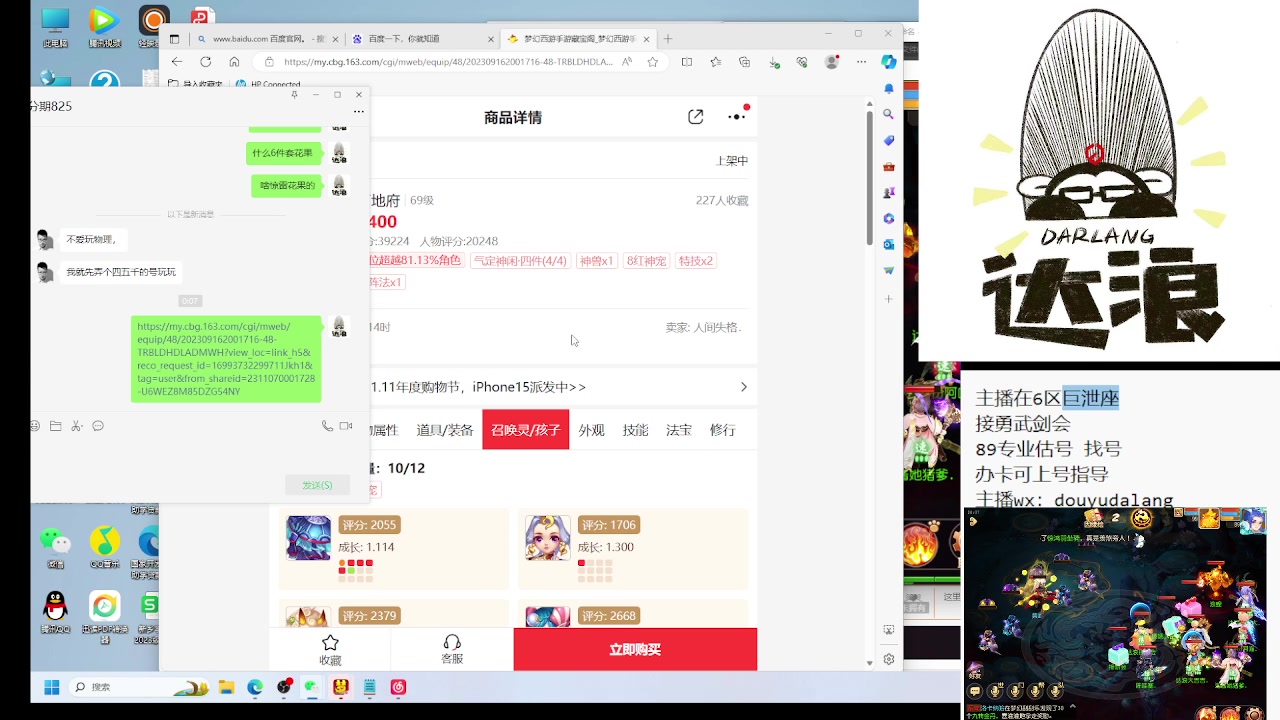Start a WeChat video call
The height and width of the screenshot is (720, 1280).
[x=346, y=426]
